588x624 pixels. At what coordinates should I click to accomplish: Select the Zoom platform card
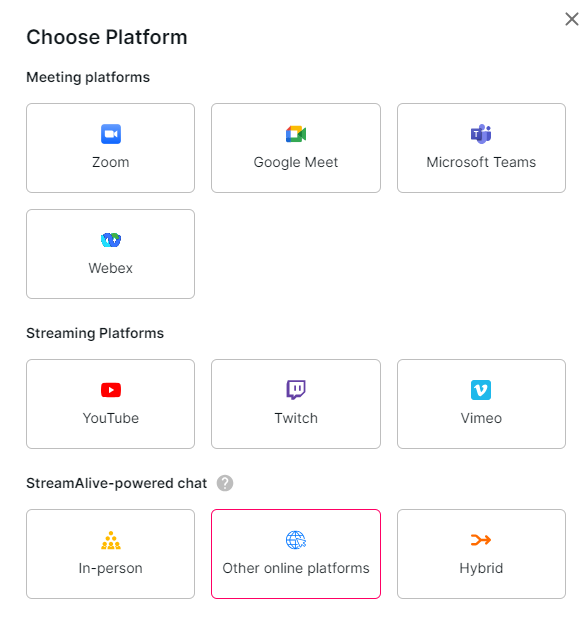point(111,148)
